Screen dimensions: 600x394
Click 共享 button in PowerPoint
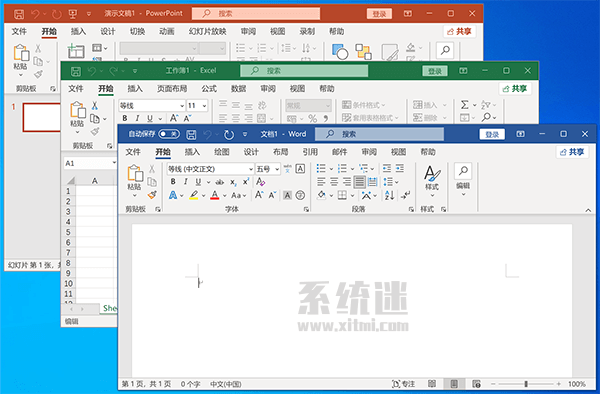(459, 31)
